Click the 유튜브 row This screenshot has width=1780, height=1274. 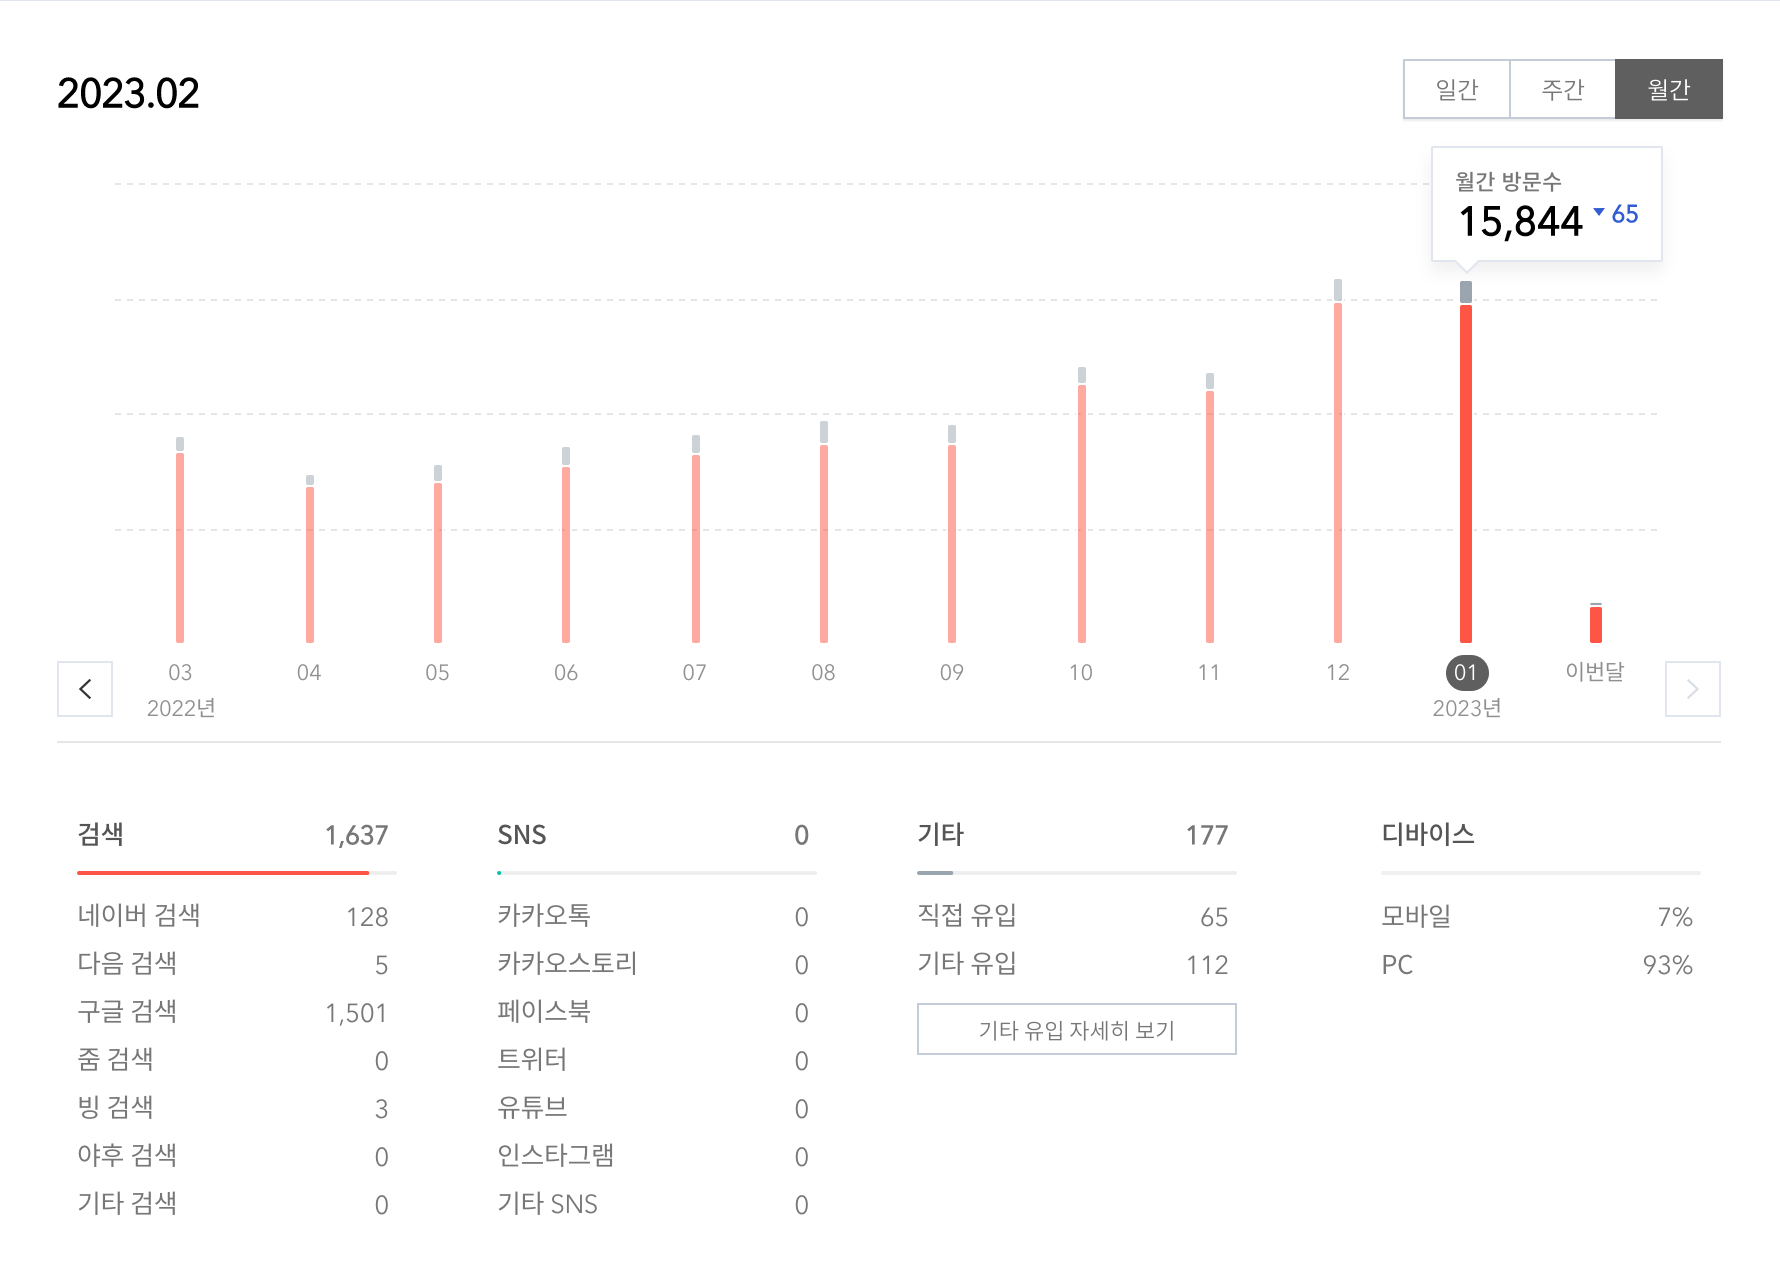coord(653,1108)
